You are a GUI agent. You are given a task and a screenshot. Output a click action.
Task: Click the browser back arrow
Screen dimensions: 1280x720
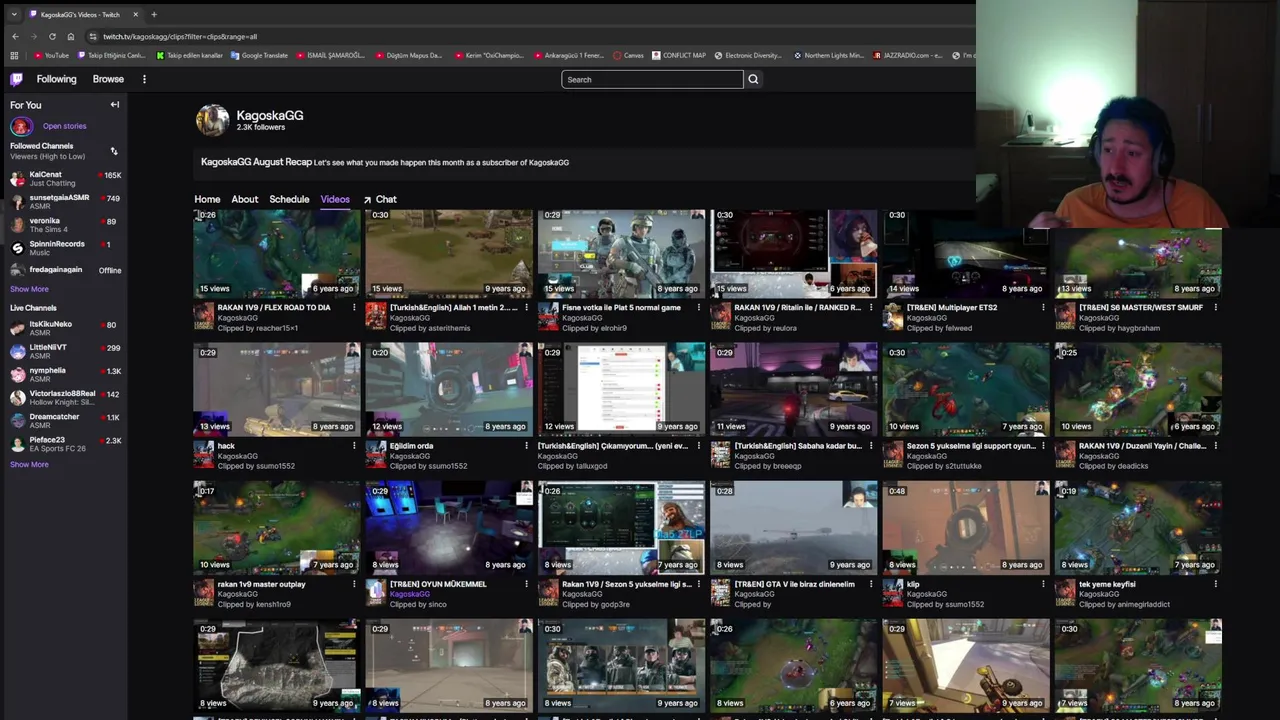pos(15,36)
